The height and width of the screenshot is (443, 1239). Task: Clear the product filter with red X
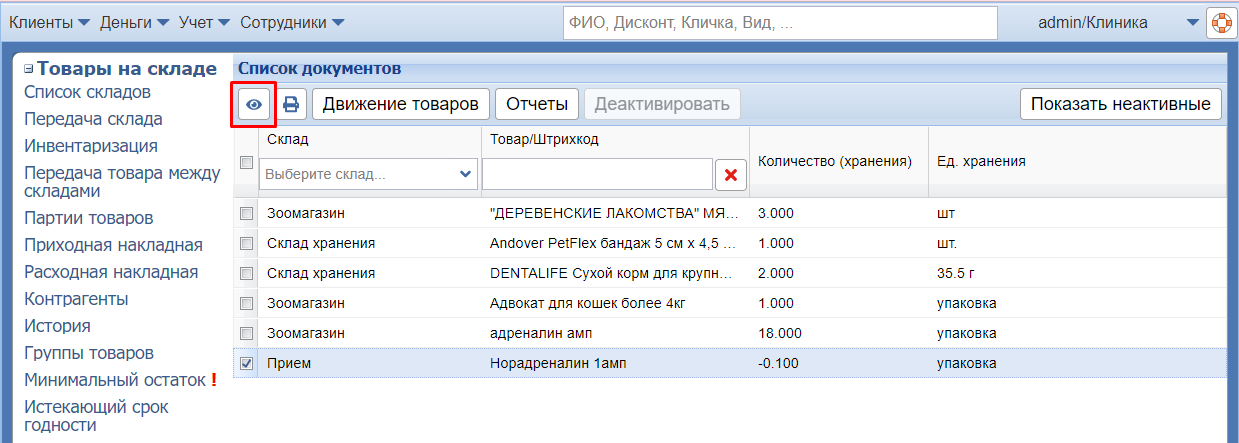[730, 175]
